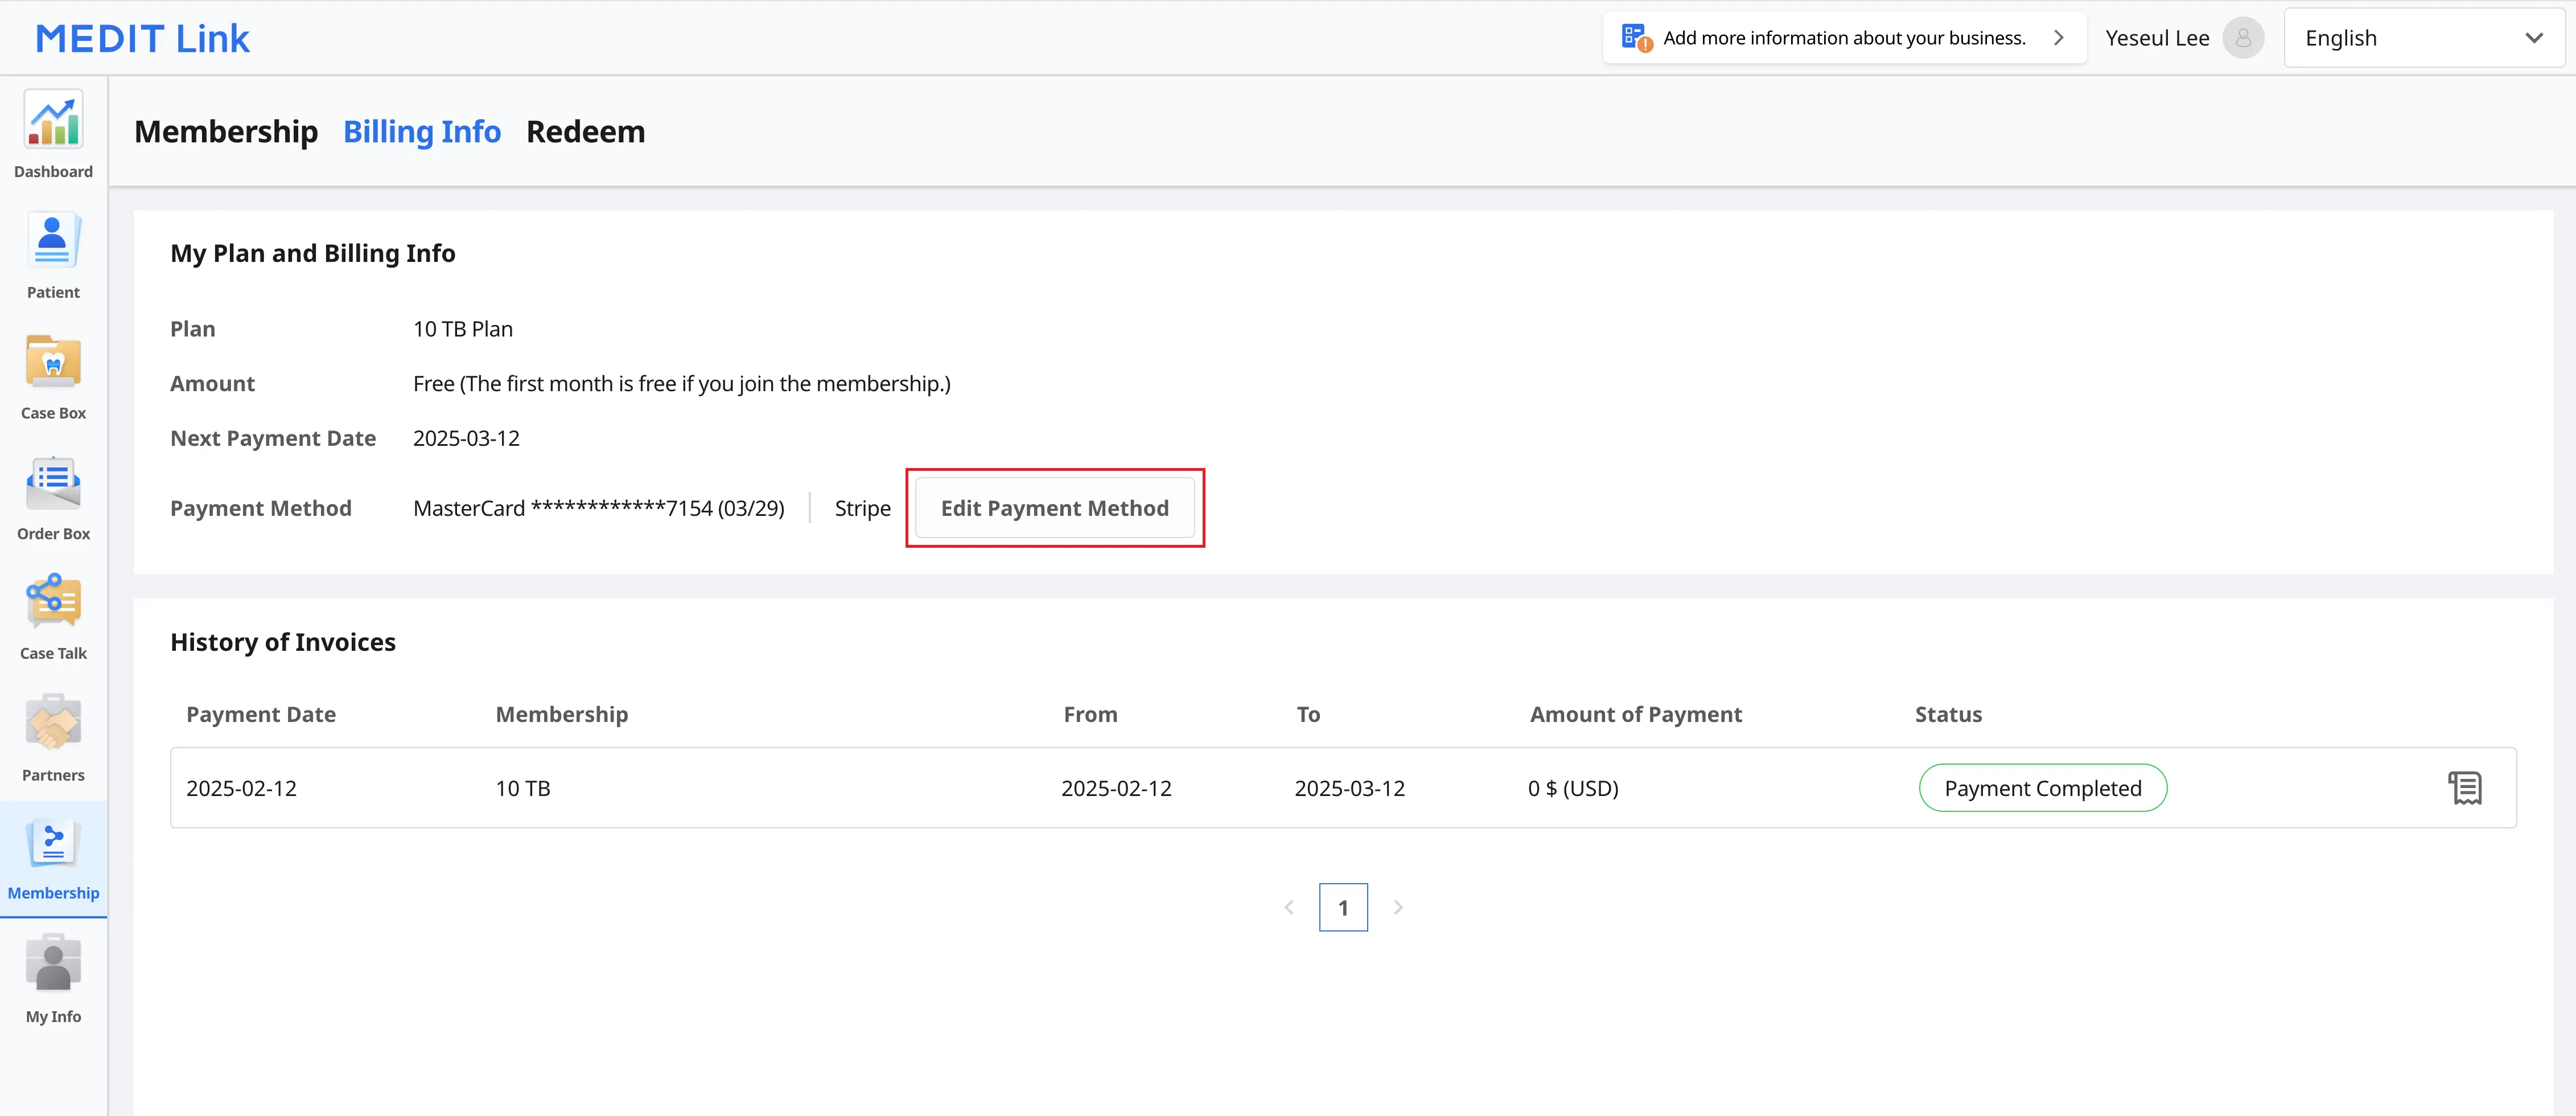Click the Partners handshake icon

click(x=53, y=723)
